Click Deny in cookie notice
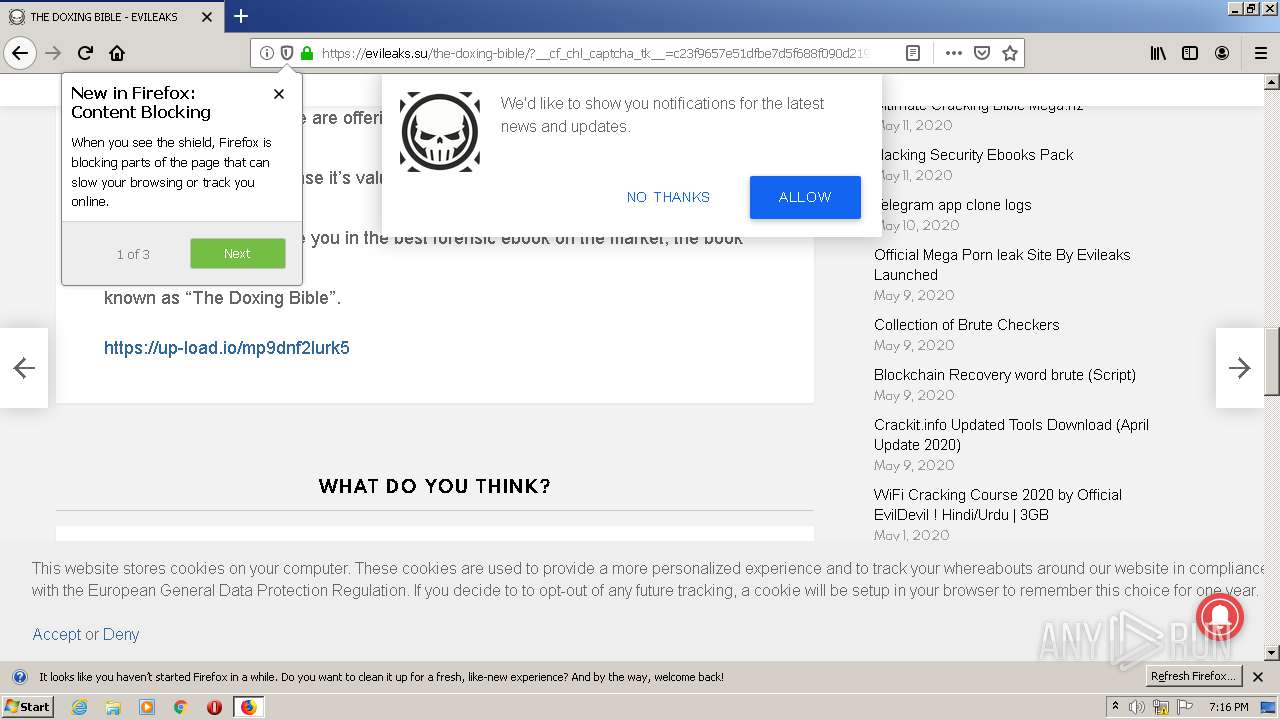The height and width of the screenshot is (720, 1280). [x=121, y=634]
